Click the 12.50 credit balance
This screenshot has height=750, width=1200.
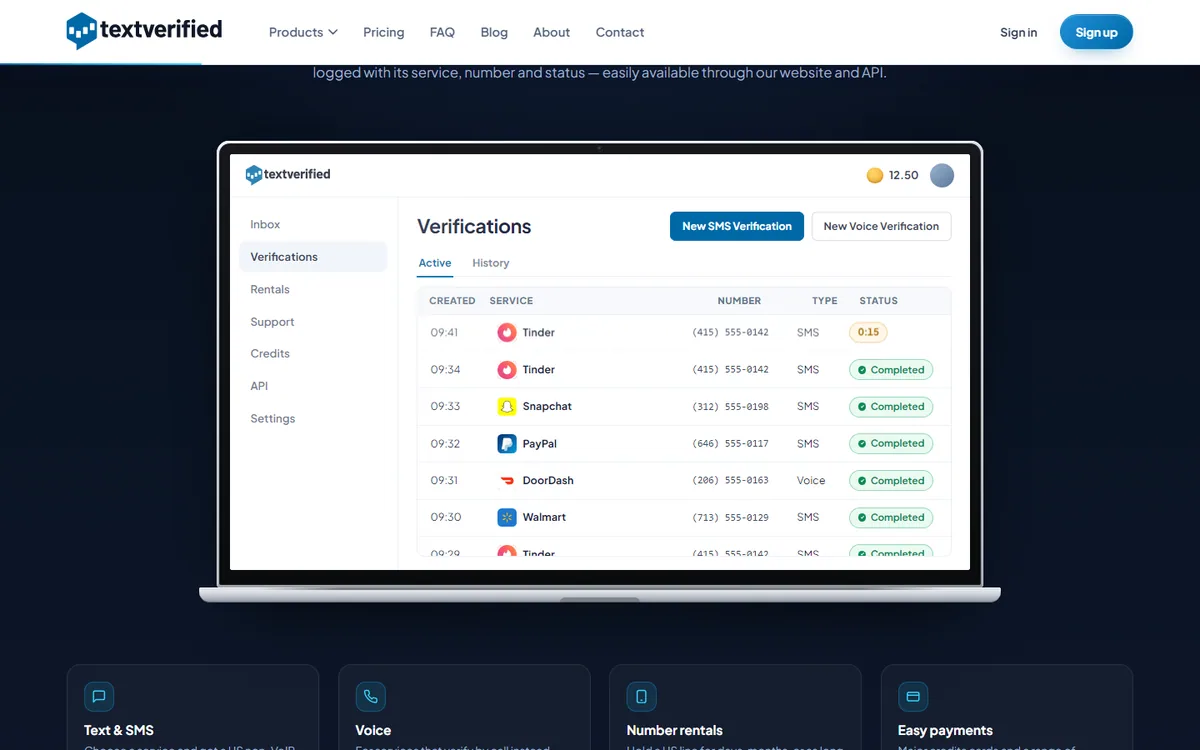pos(904,175)
